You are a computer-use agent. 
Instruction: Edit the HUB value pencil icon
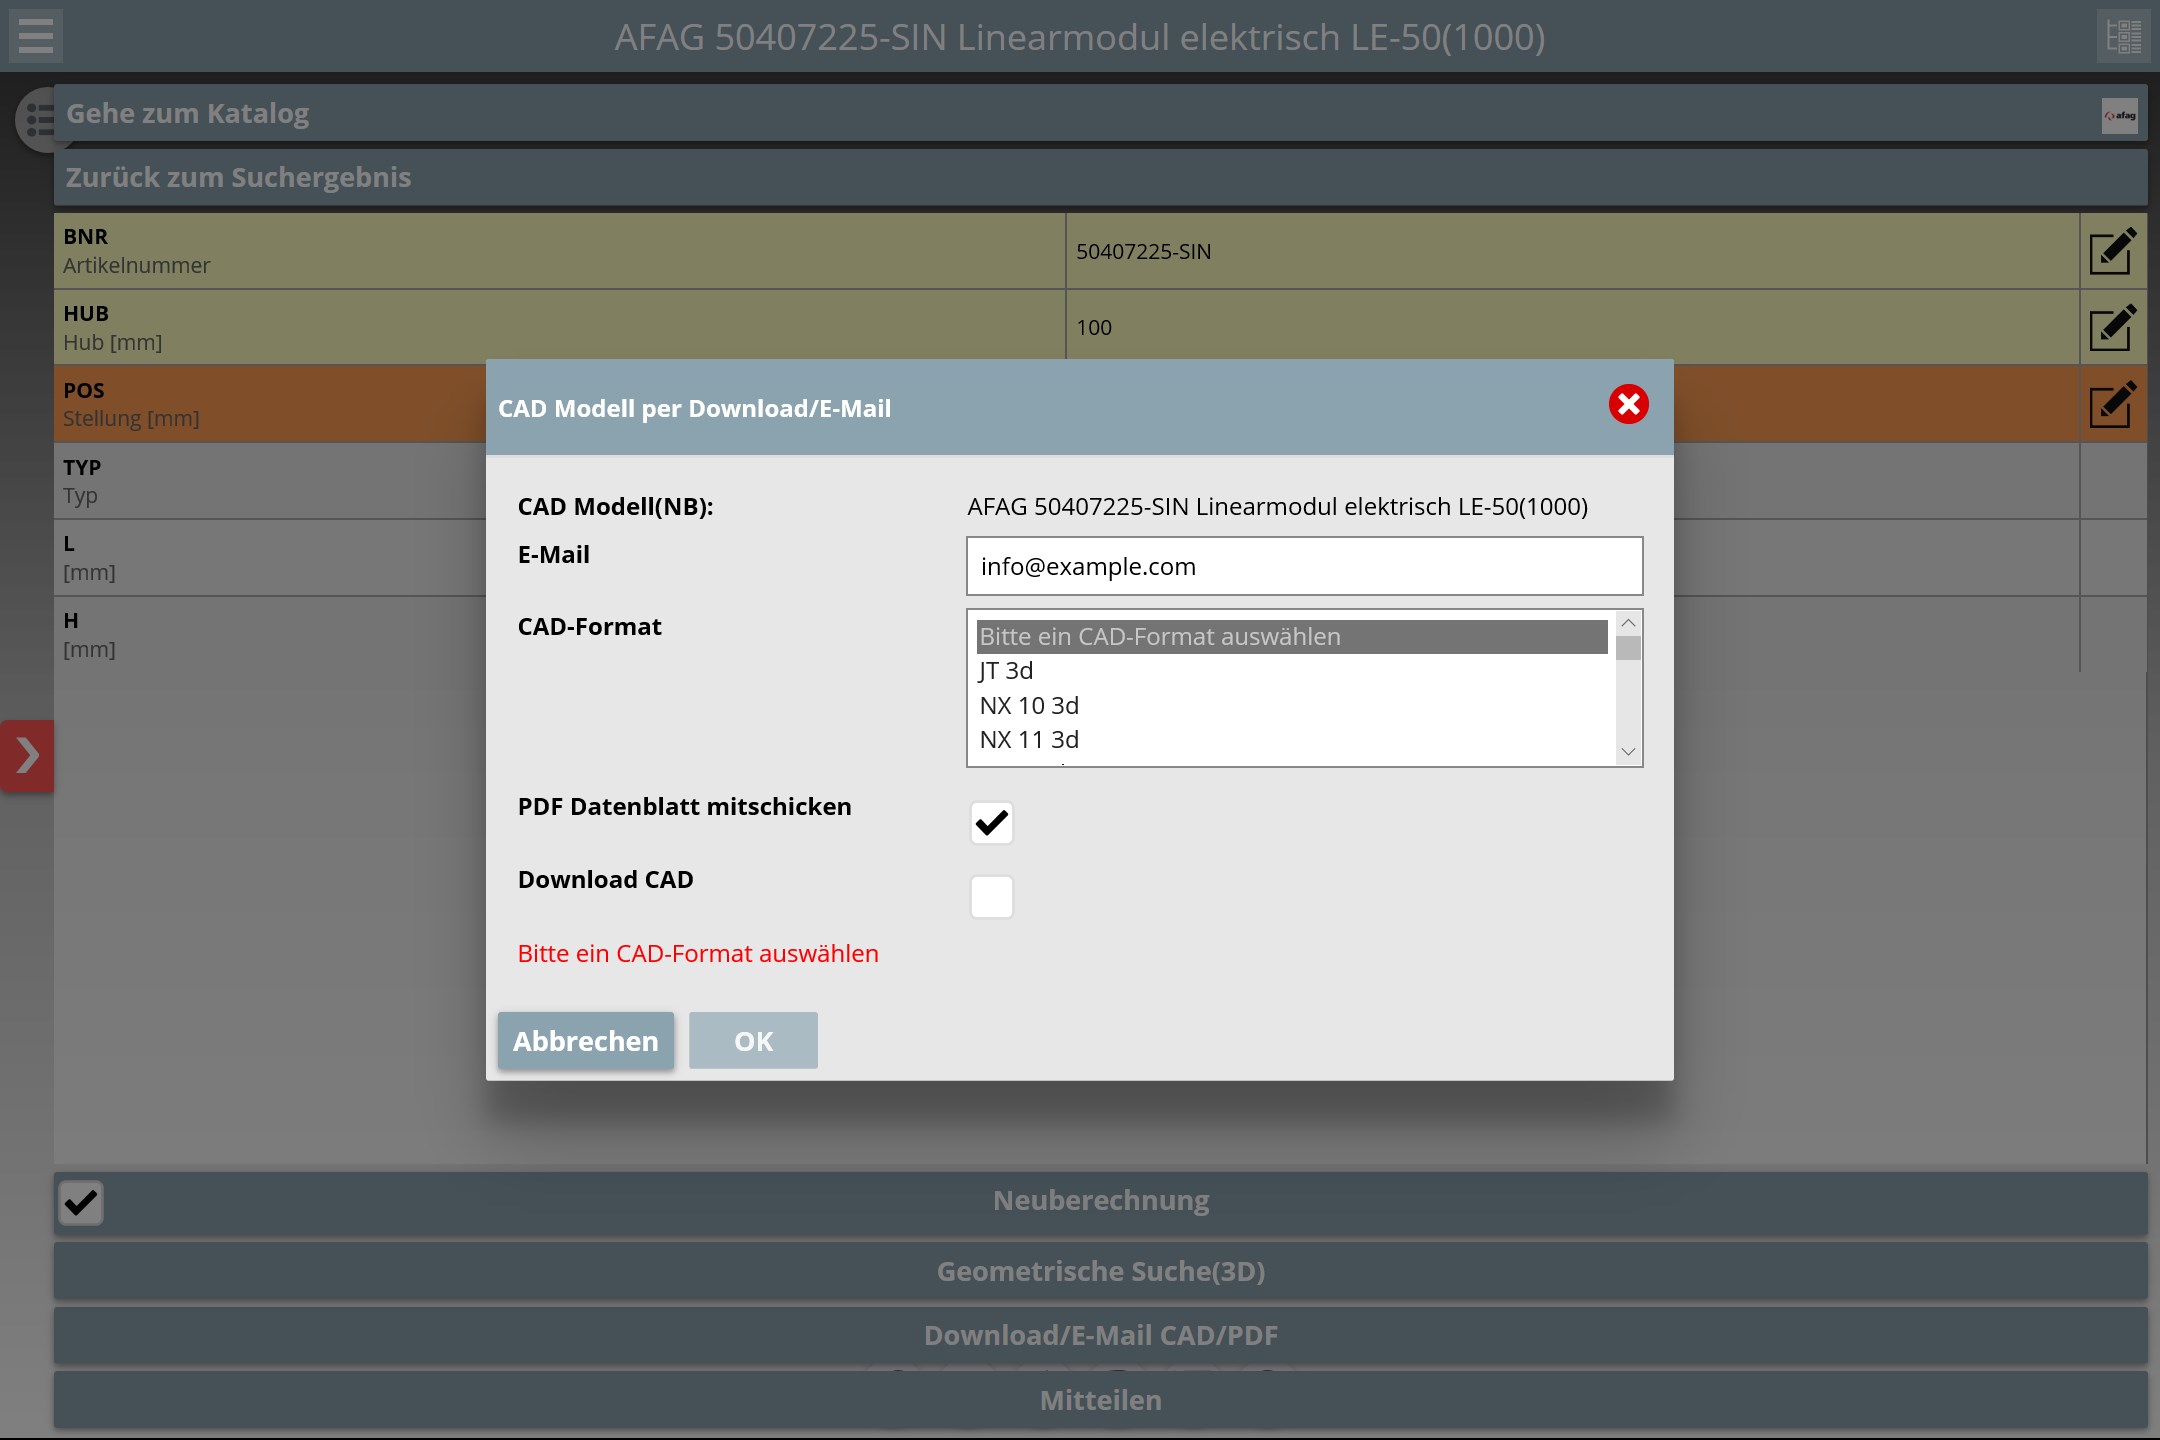click(2112, 328)
